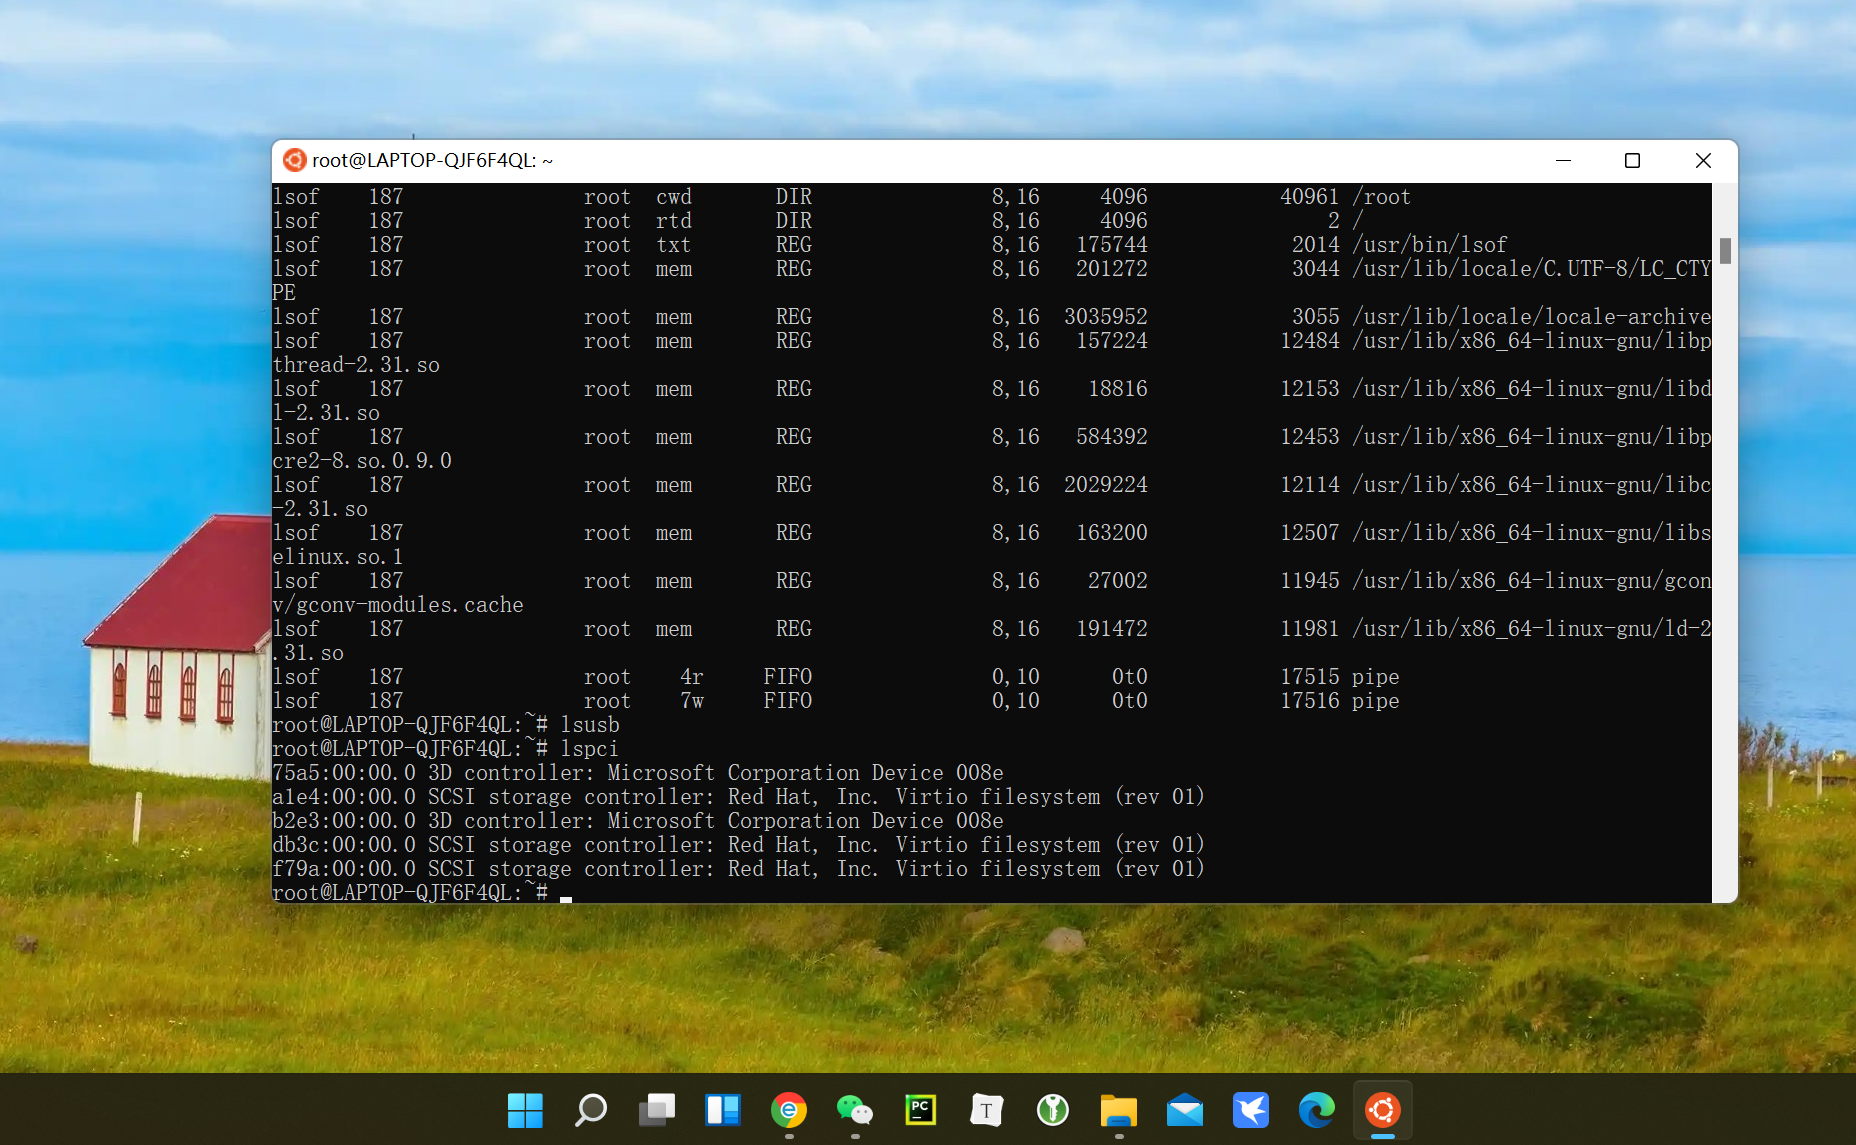Click the terminal vertical scrollbar thumb

coord(1725,251)
